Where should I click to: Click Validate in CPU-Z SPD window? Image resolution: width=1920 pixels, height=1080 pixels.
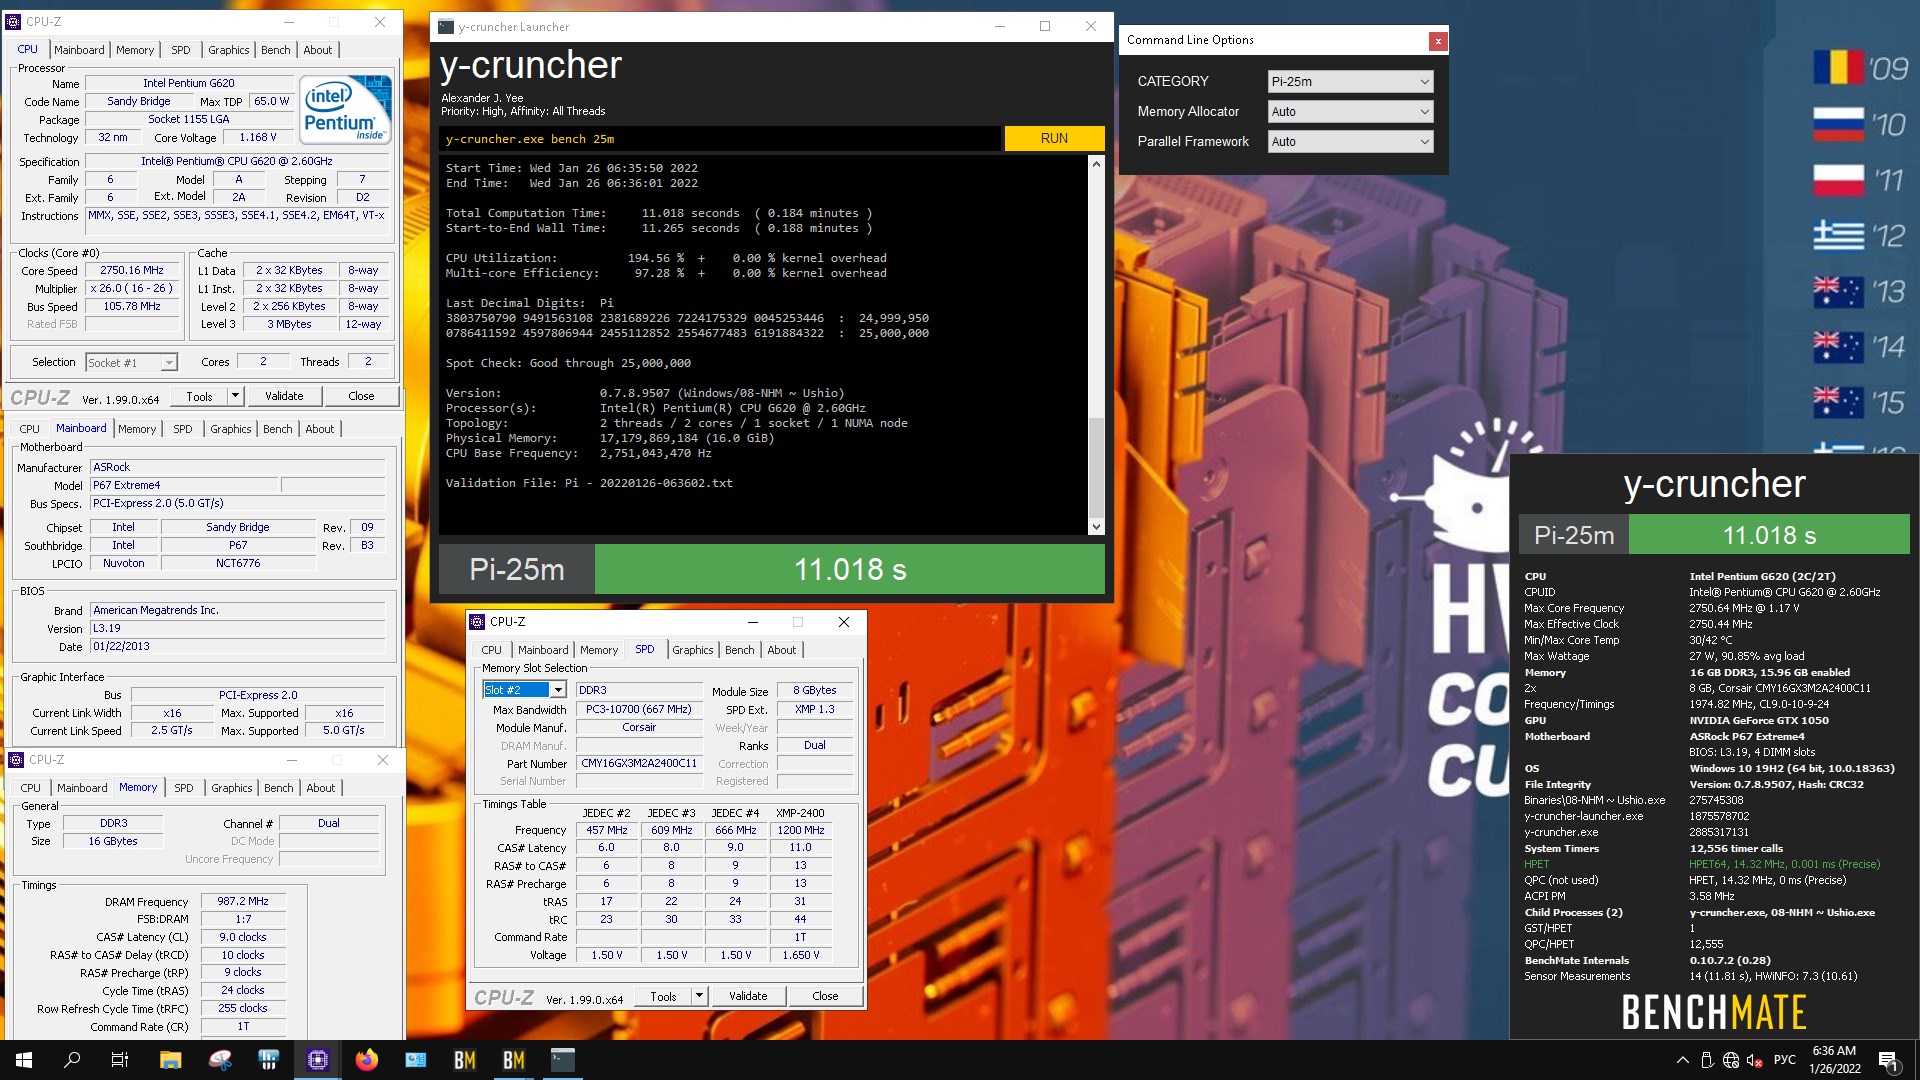tap(748, 996)
